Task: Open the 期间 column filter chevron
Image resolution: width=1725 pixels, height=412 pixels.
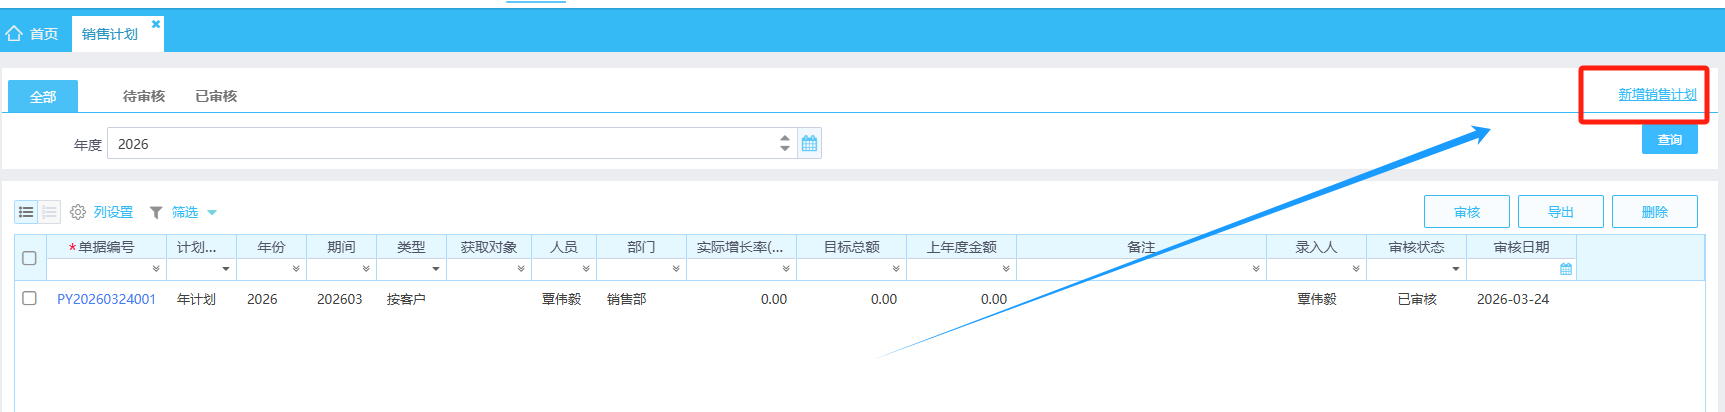Action: [x=366, y=269]
